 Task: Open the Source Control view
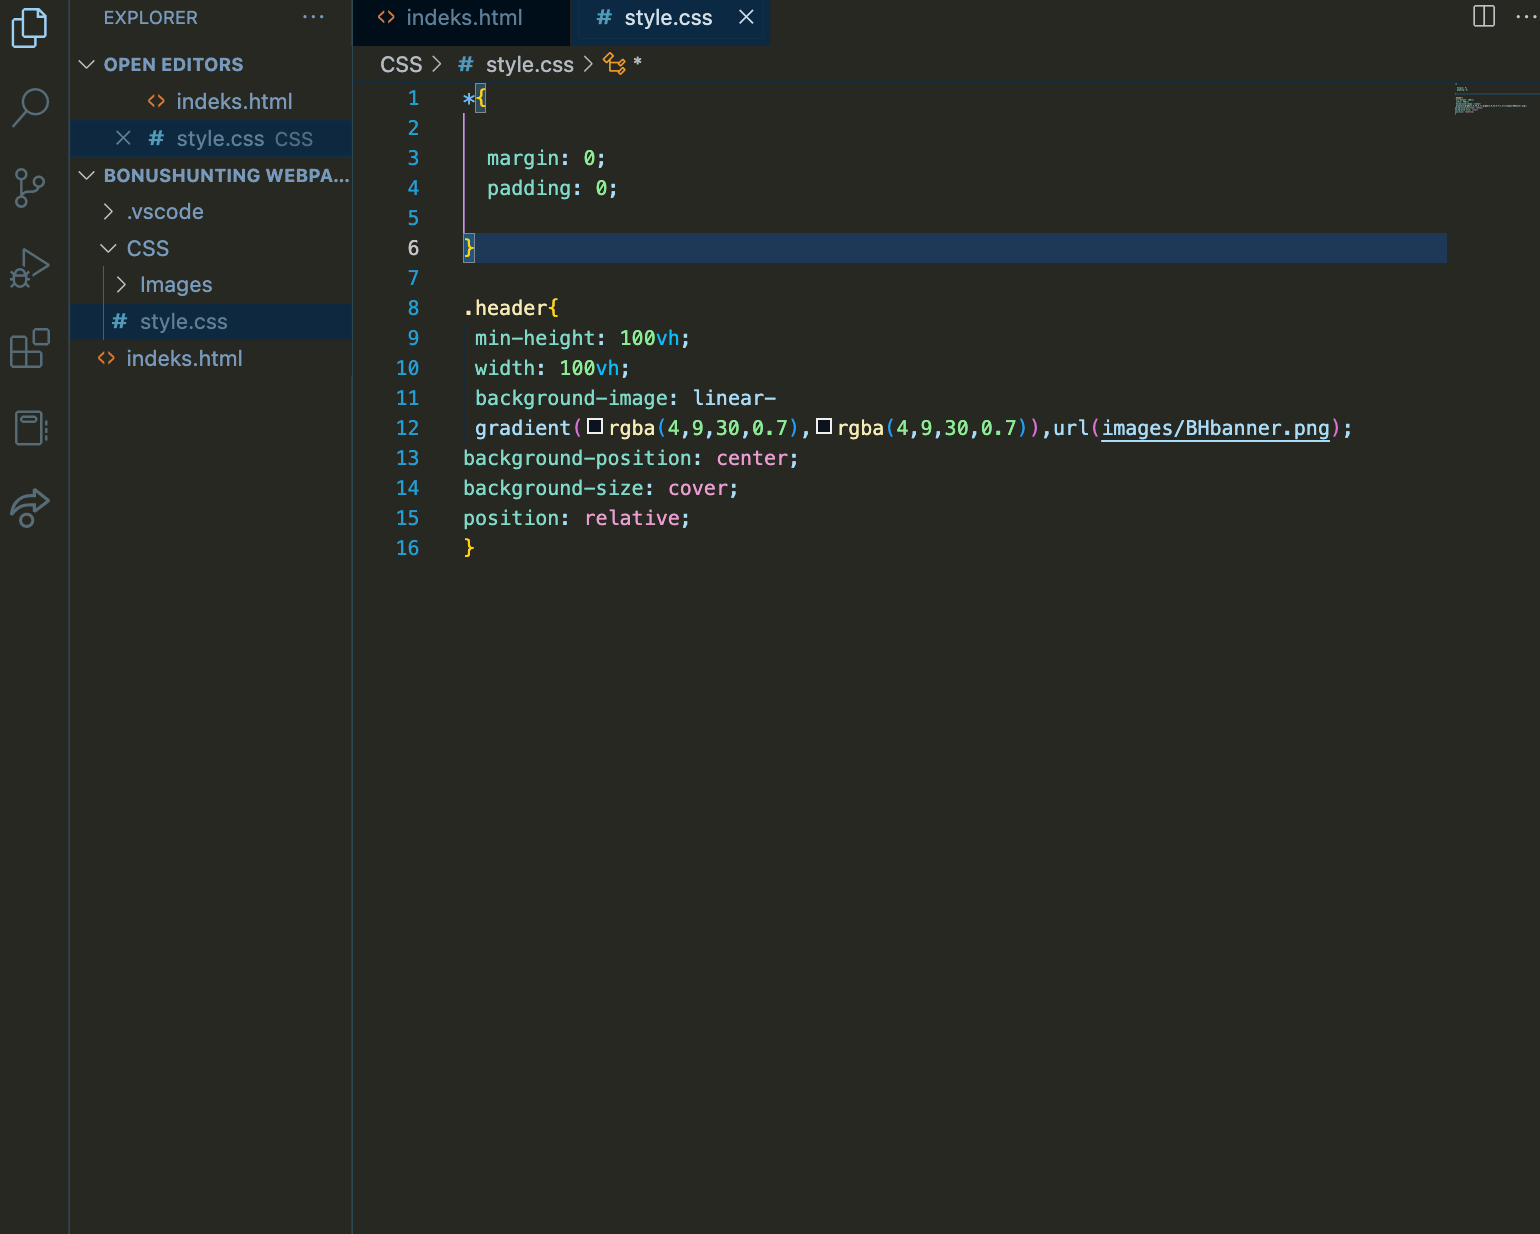point(30,187)
